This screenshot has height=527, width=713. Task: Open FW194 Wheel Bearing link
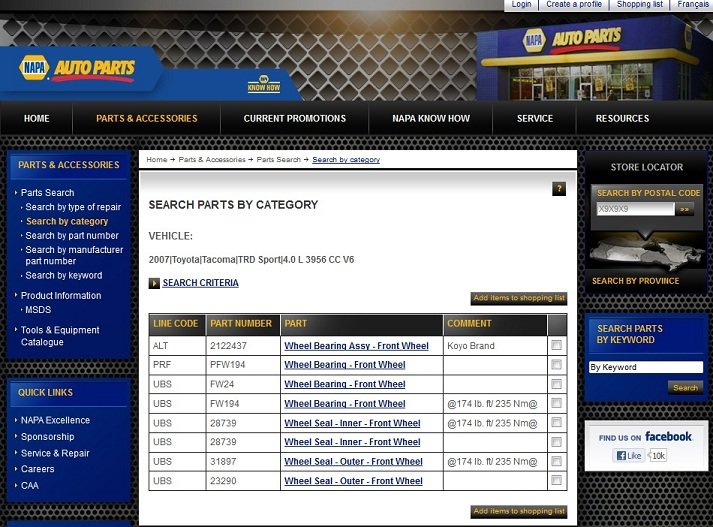(345, 404)
